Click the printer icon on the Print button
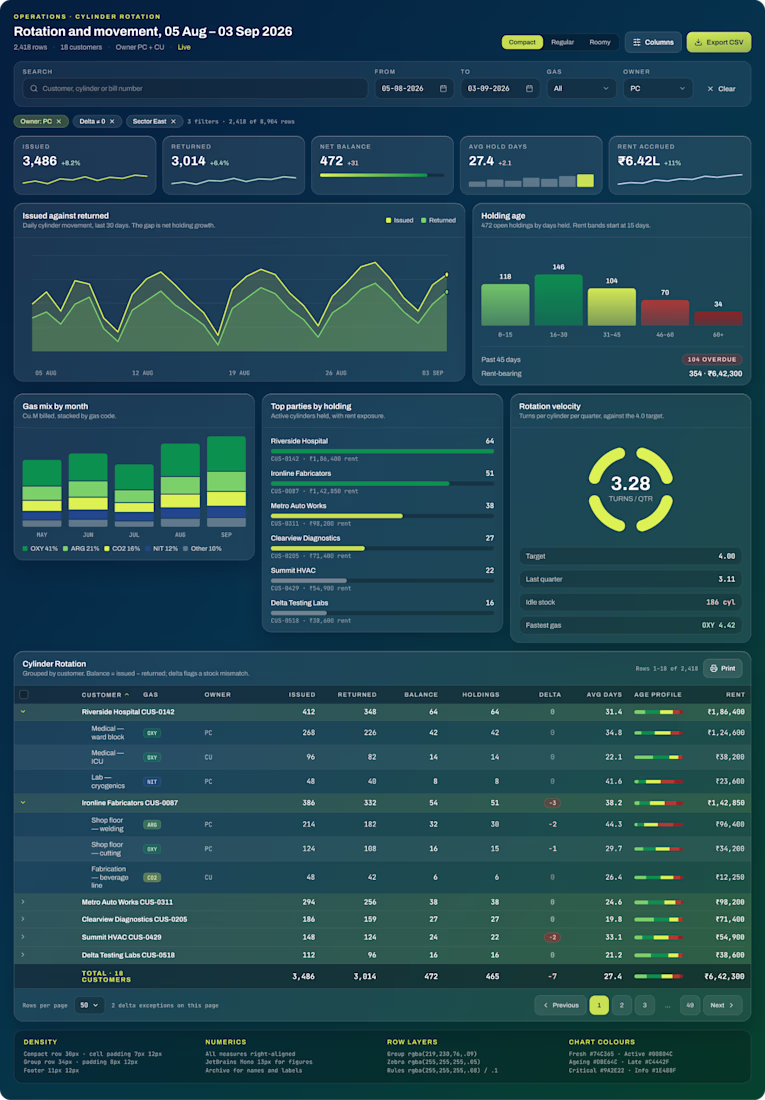Image resolution: width=765 pixels, height=1100 pixels. (x=714, y=668)
